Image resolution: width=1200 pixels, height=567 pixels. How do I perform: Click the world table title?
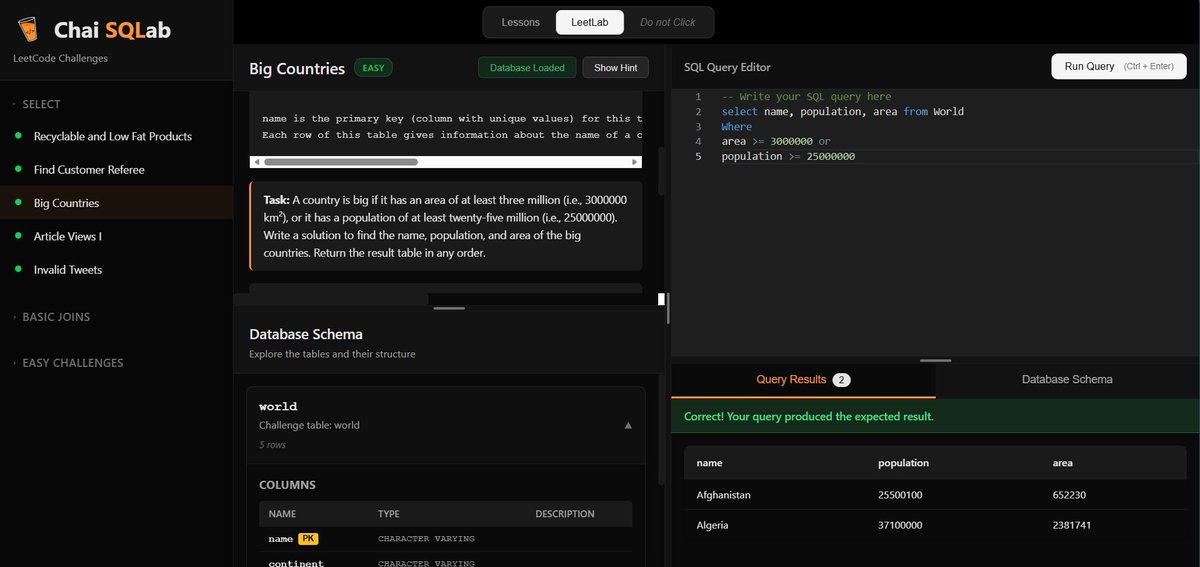pos(278,407)
